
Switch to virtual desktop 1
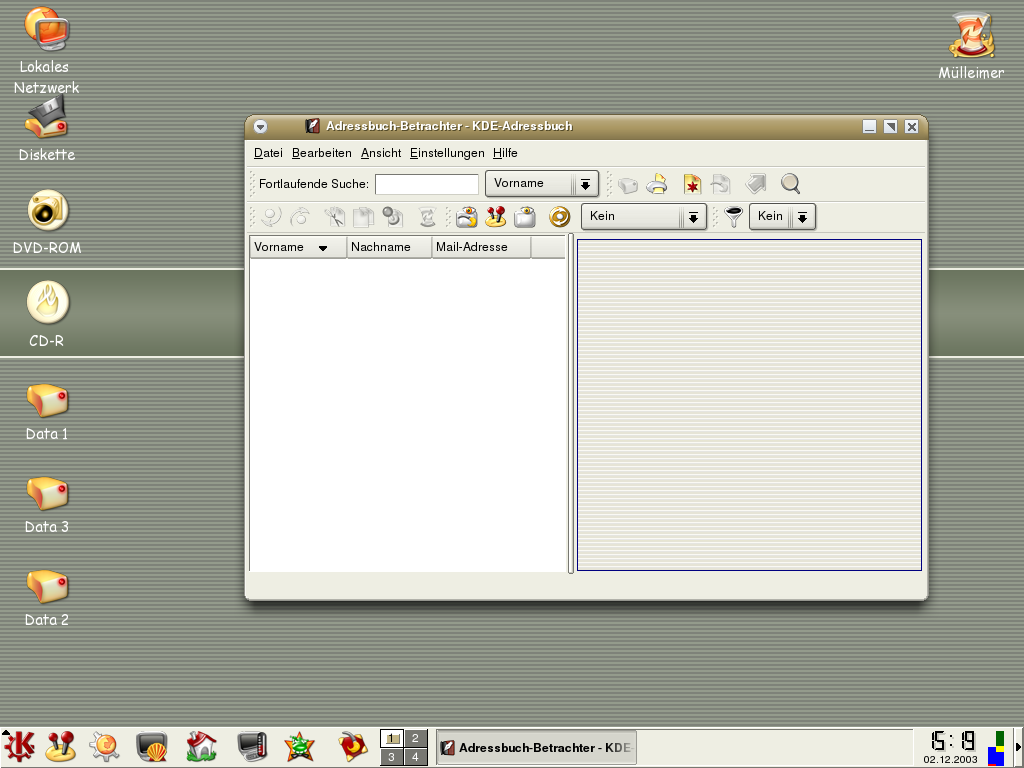pos(392,739)
